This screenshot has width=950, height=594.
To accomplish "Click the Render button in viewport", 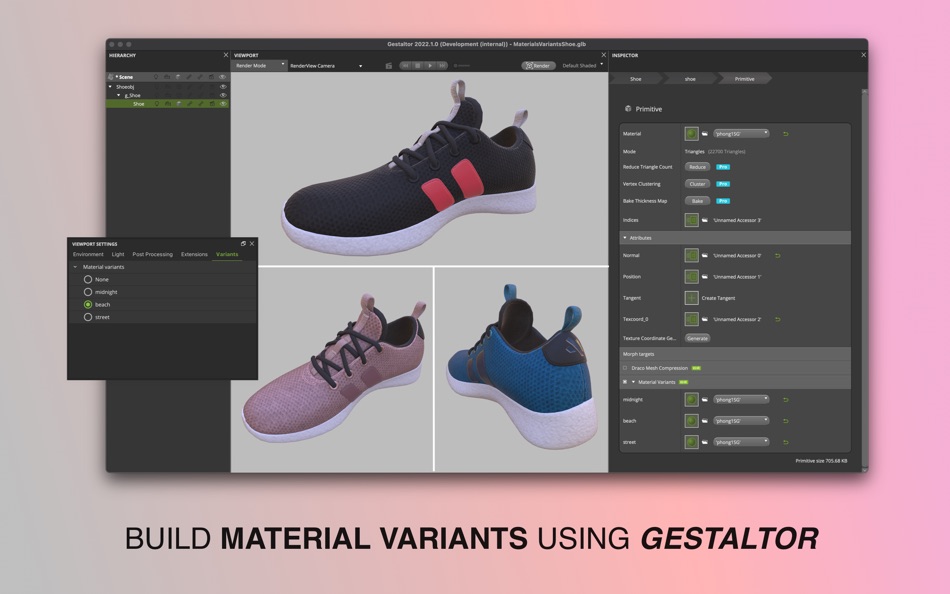I will [538, 65].
